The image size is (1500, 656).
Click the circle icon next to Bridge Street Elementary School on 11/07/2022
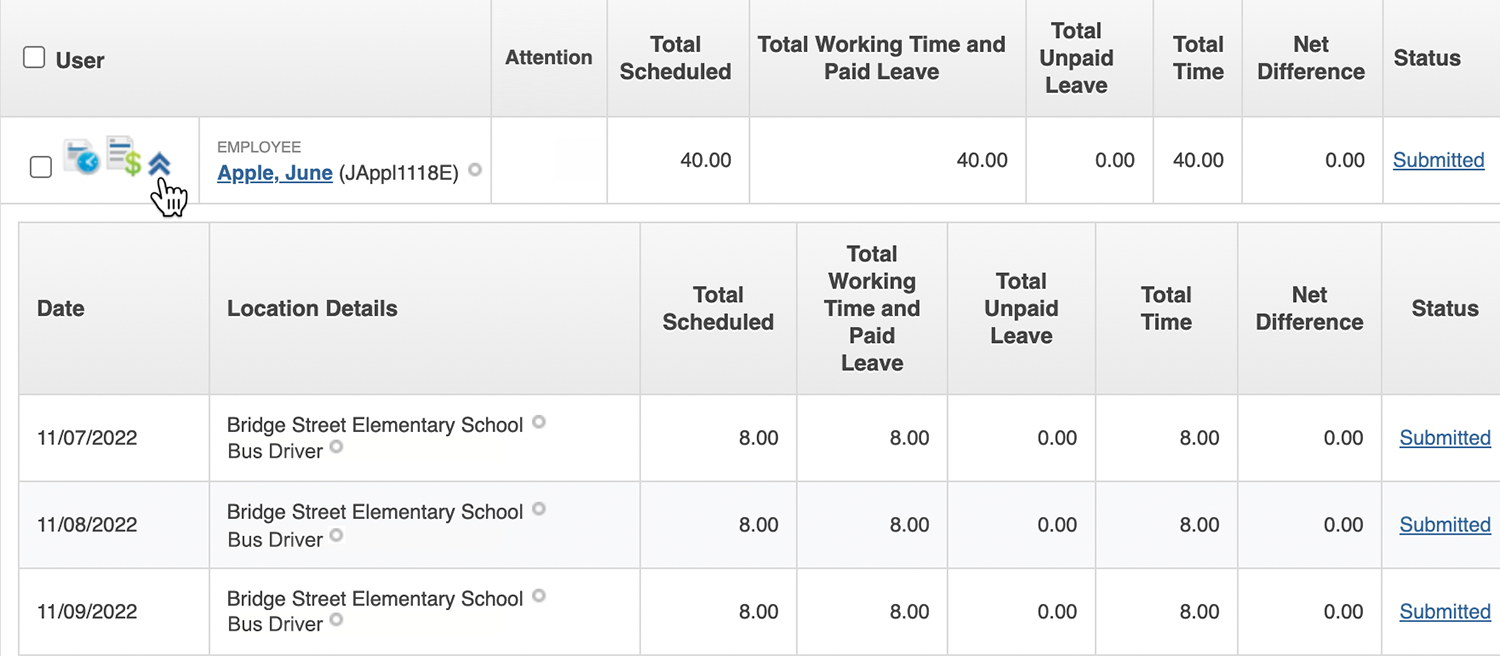coord(539,422)
